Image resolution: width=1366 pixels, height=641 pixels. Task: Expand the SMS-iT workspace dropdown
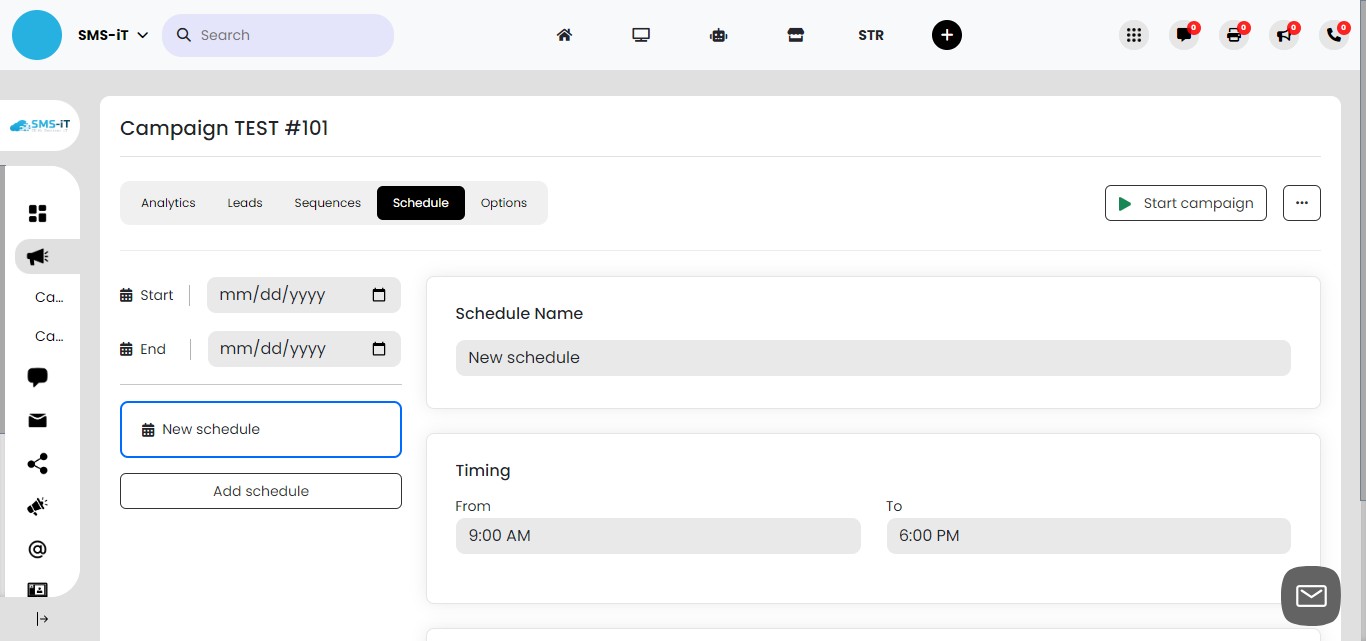tap(113, 34)
